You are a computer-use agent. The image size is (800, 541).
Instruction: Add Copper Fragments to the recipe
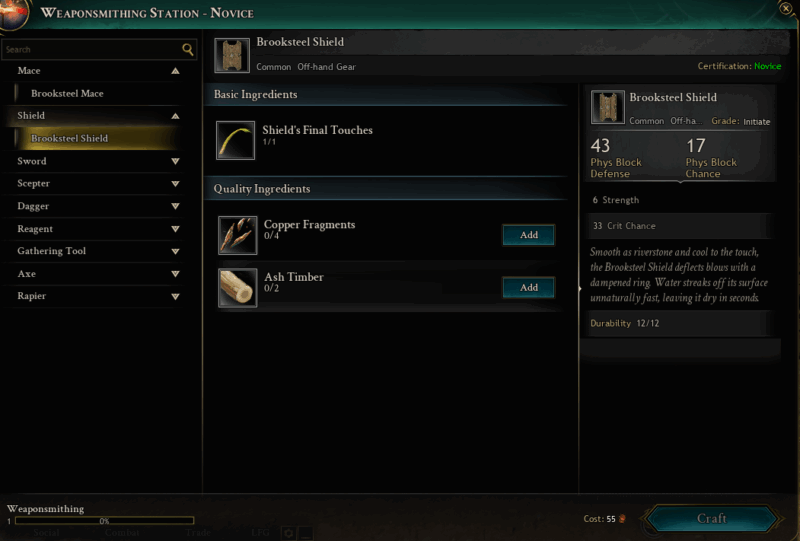529,235
